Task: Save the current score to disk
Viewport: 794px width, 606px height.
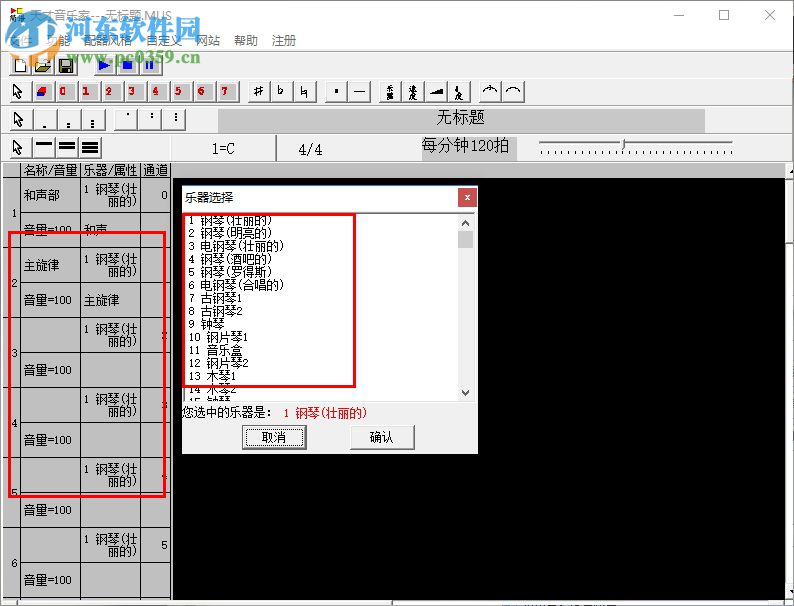Action: (x=66, y=66)
